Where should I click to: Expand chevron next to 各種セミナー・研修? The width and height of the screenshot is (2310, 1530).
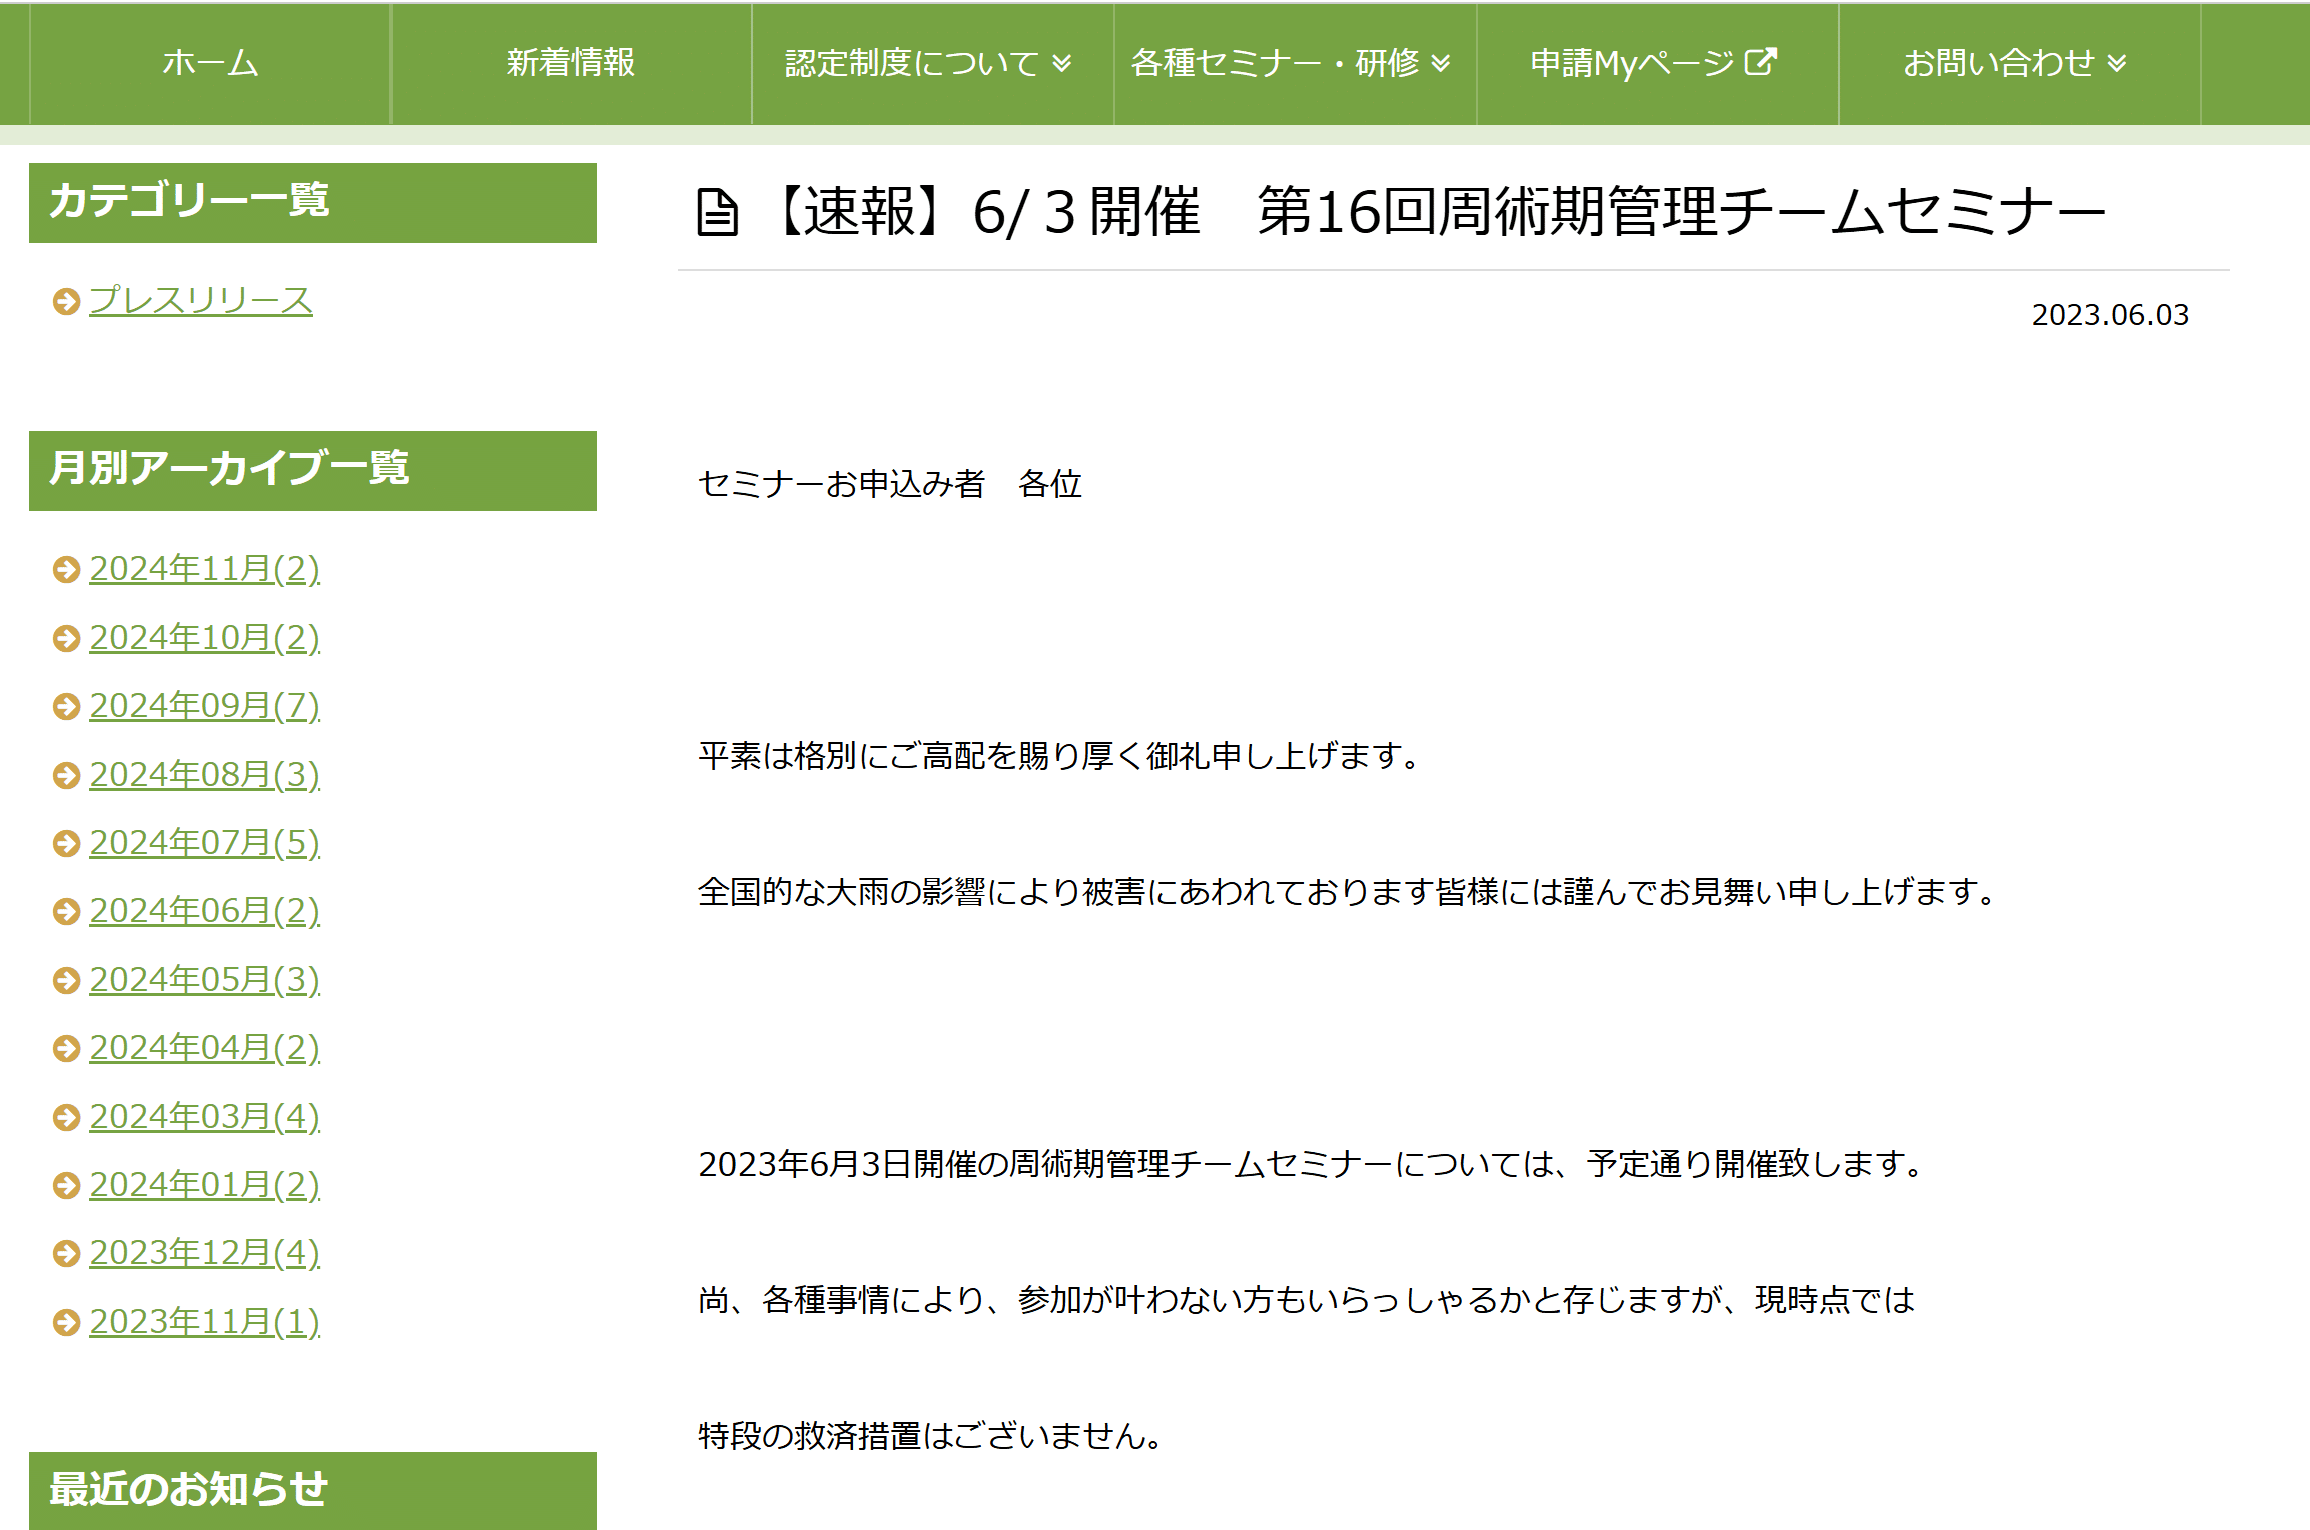tap(1441, 64)
